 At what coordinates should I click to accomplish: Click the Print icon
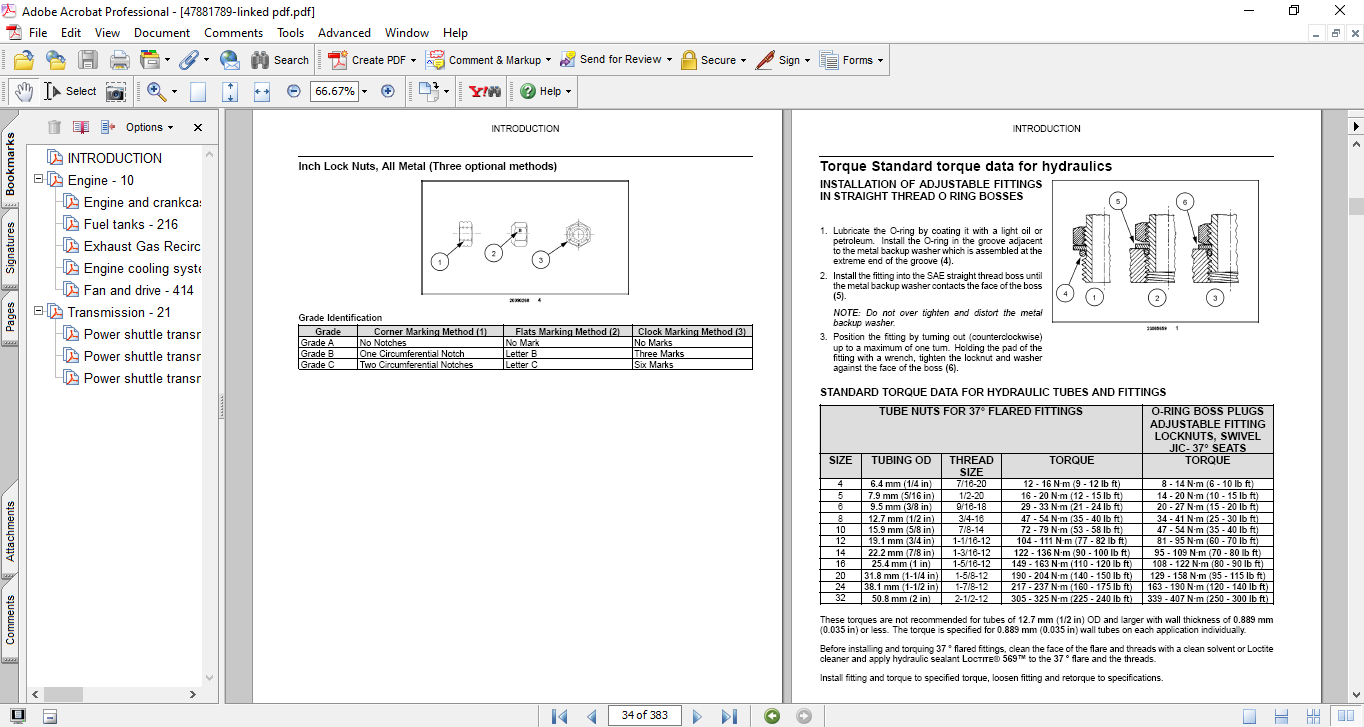pos(119,60)
